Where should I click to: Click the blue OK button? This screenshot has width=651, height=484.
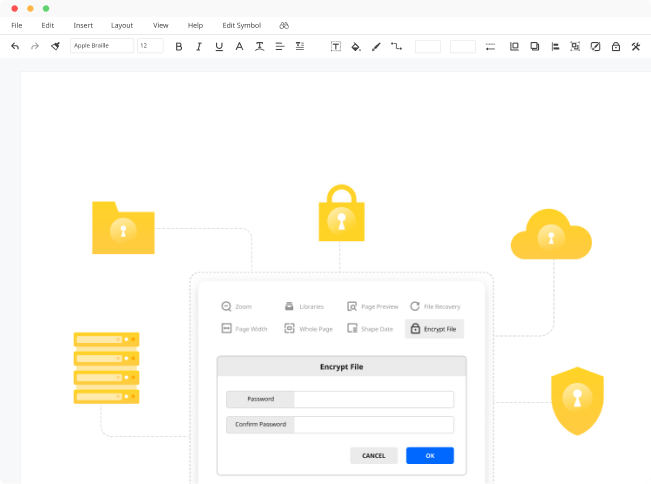click(430, 455)
